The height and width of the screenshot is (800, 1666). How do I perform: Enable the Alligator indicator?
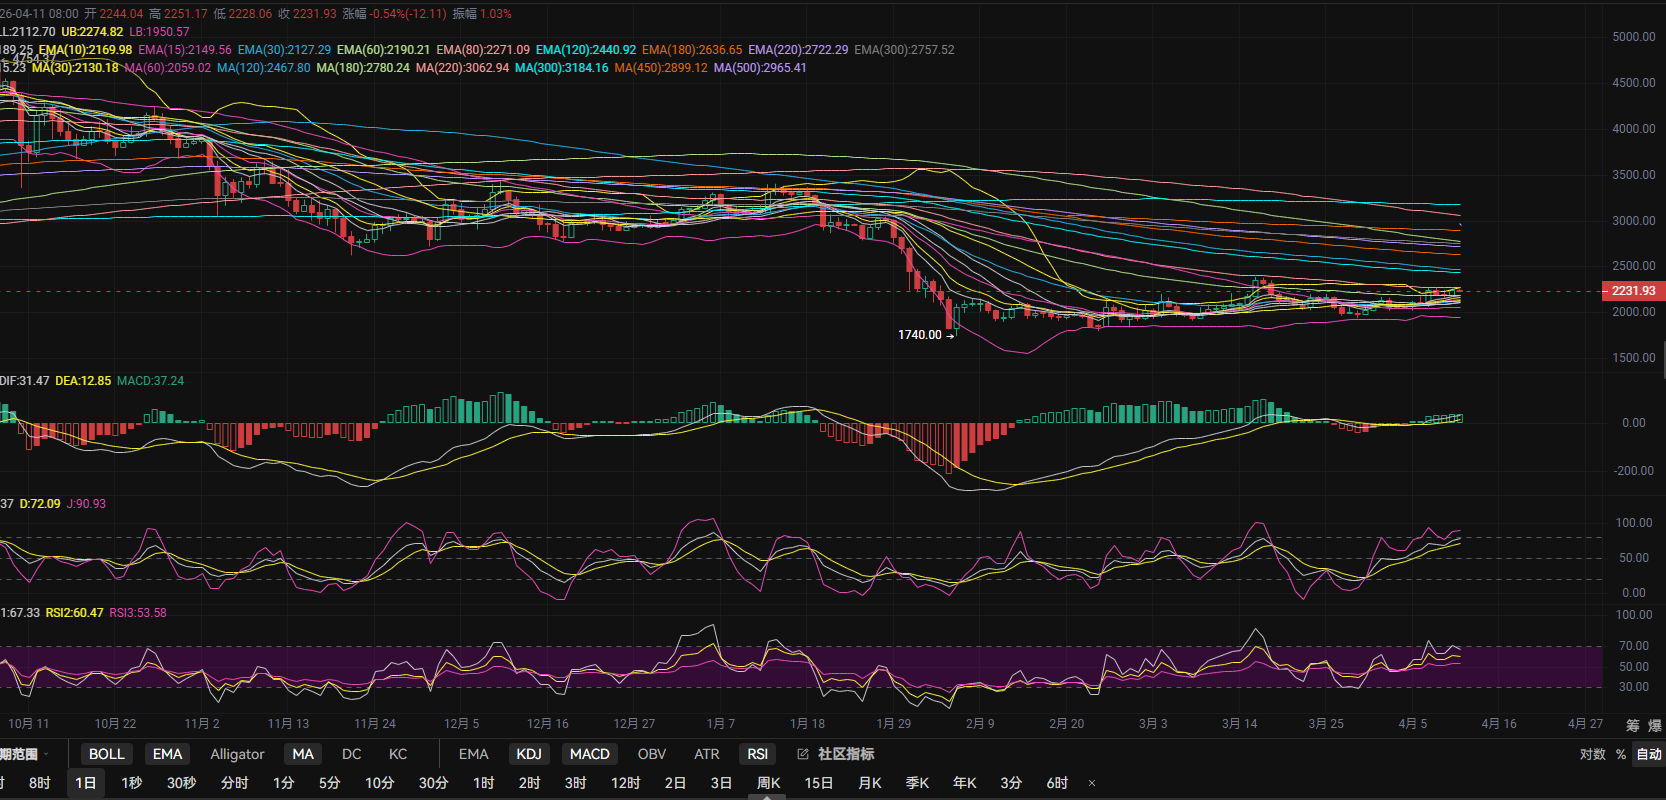pos(237,754)
